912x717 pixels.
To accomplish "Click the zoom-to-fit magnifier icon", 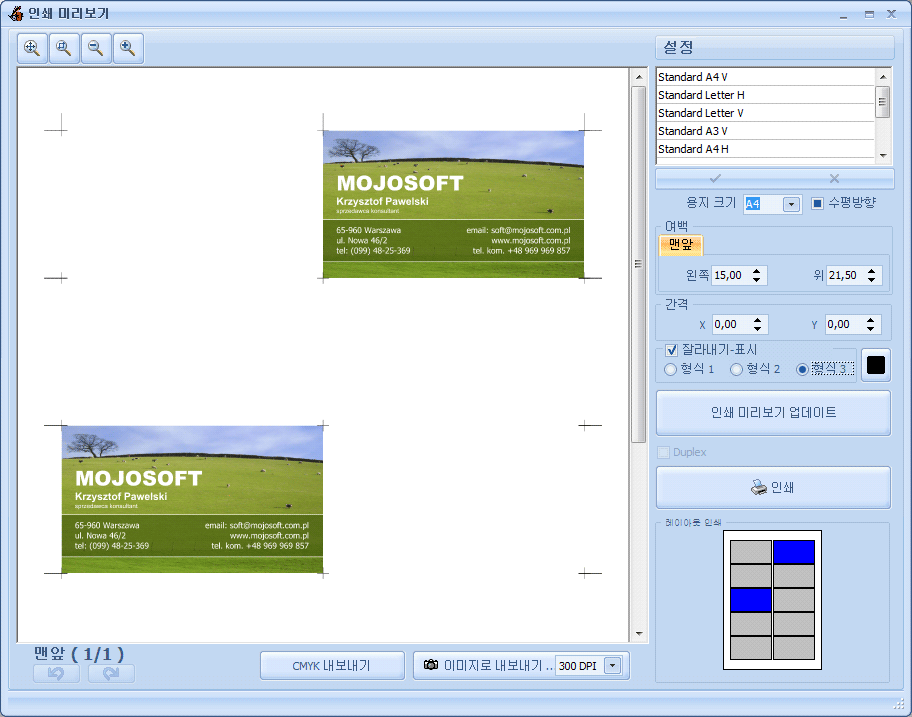I will (32, 48).
